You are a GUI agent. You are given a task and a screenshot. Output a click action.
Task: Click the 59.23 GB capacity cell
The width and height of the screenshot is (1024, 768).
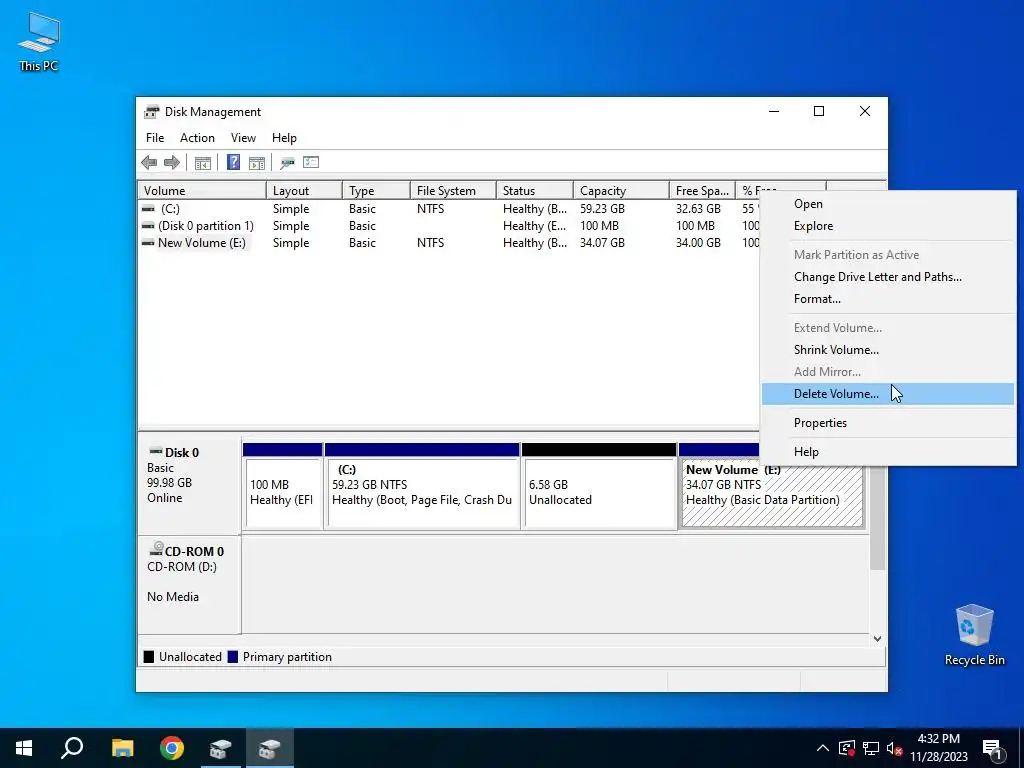click(x=602, y=209)
